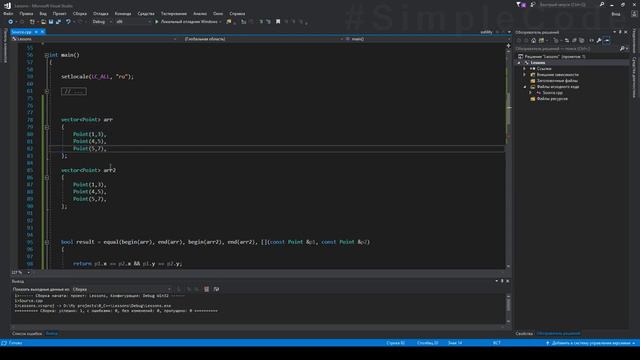Switch to the Список ошибок tab
Image resolution: width=640 pixels, height=360 pixels.
click(x=27, y=333)
